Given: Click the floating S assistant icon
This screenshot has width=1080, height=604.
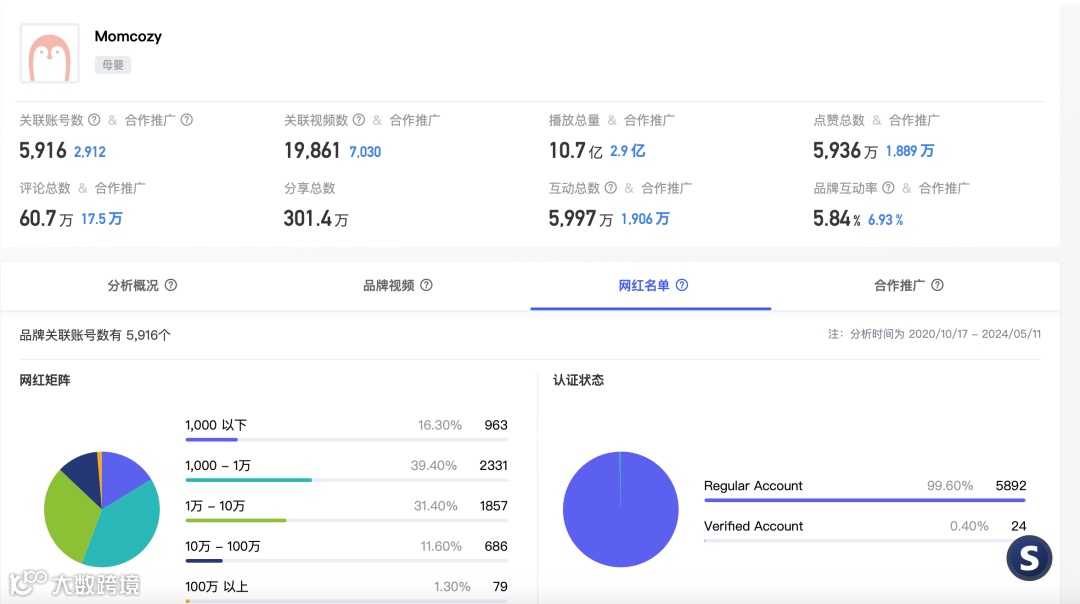Looking at the screenshot, I should point(1029,558).
